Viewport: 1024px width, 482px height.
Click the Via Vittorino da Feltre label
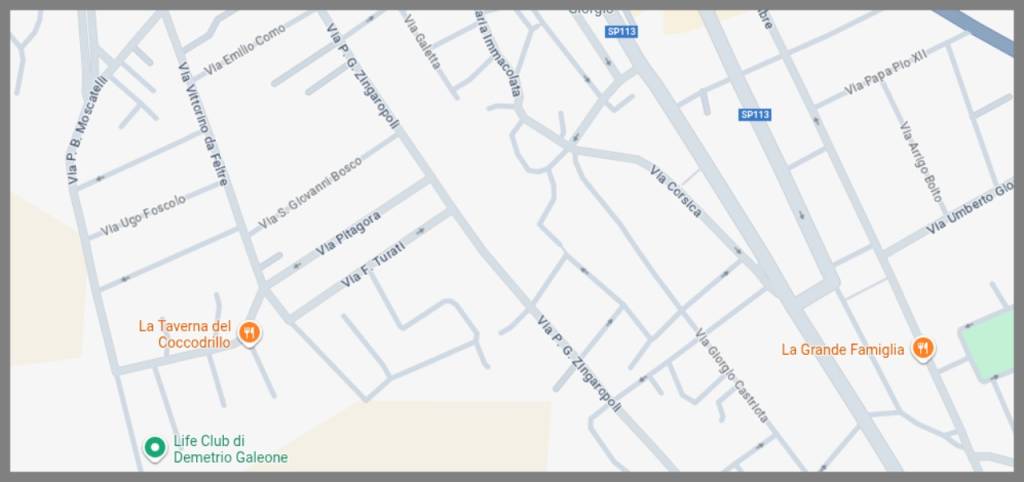point(203,124)
